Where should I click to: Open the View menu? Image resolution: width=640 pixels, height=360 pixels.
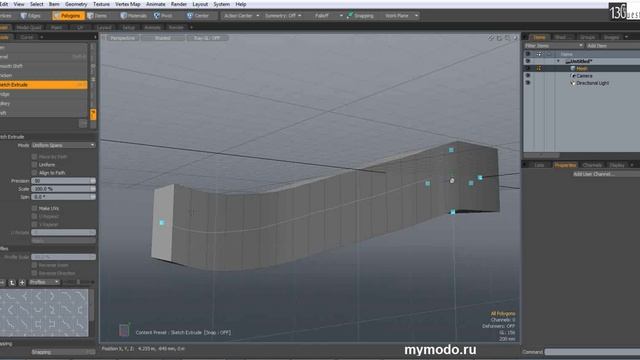click(19, 4)
